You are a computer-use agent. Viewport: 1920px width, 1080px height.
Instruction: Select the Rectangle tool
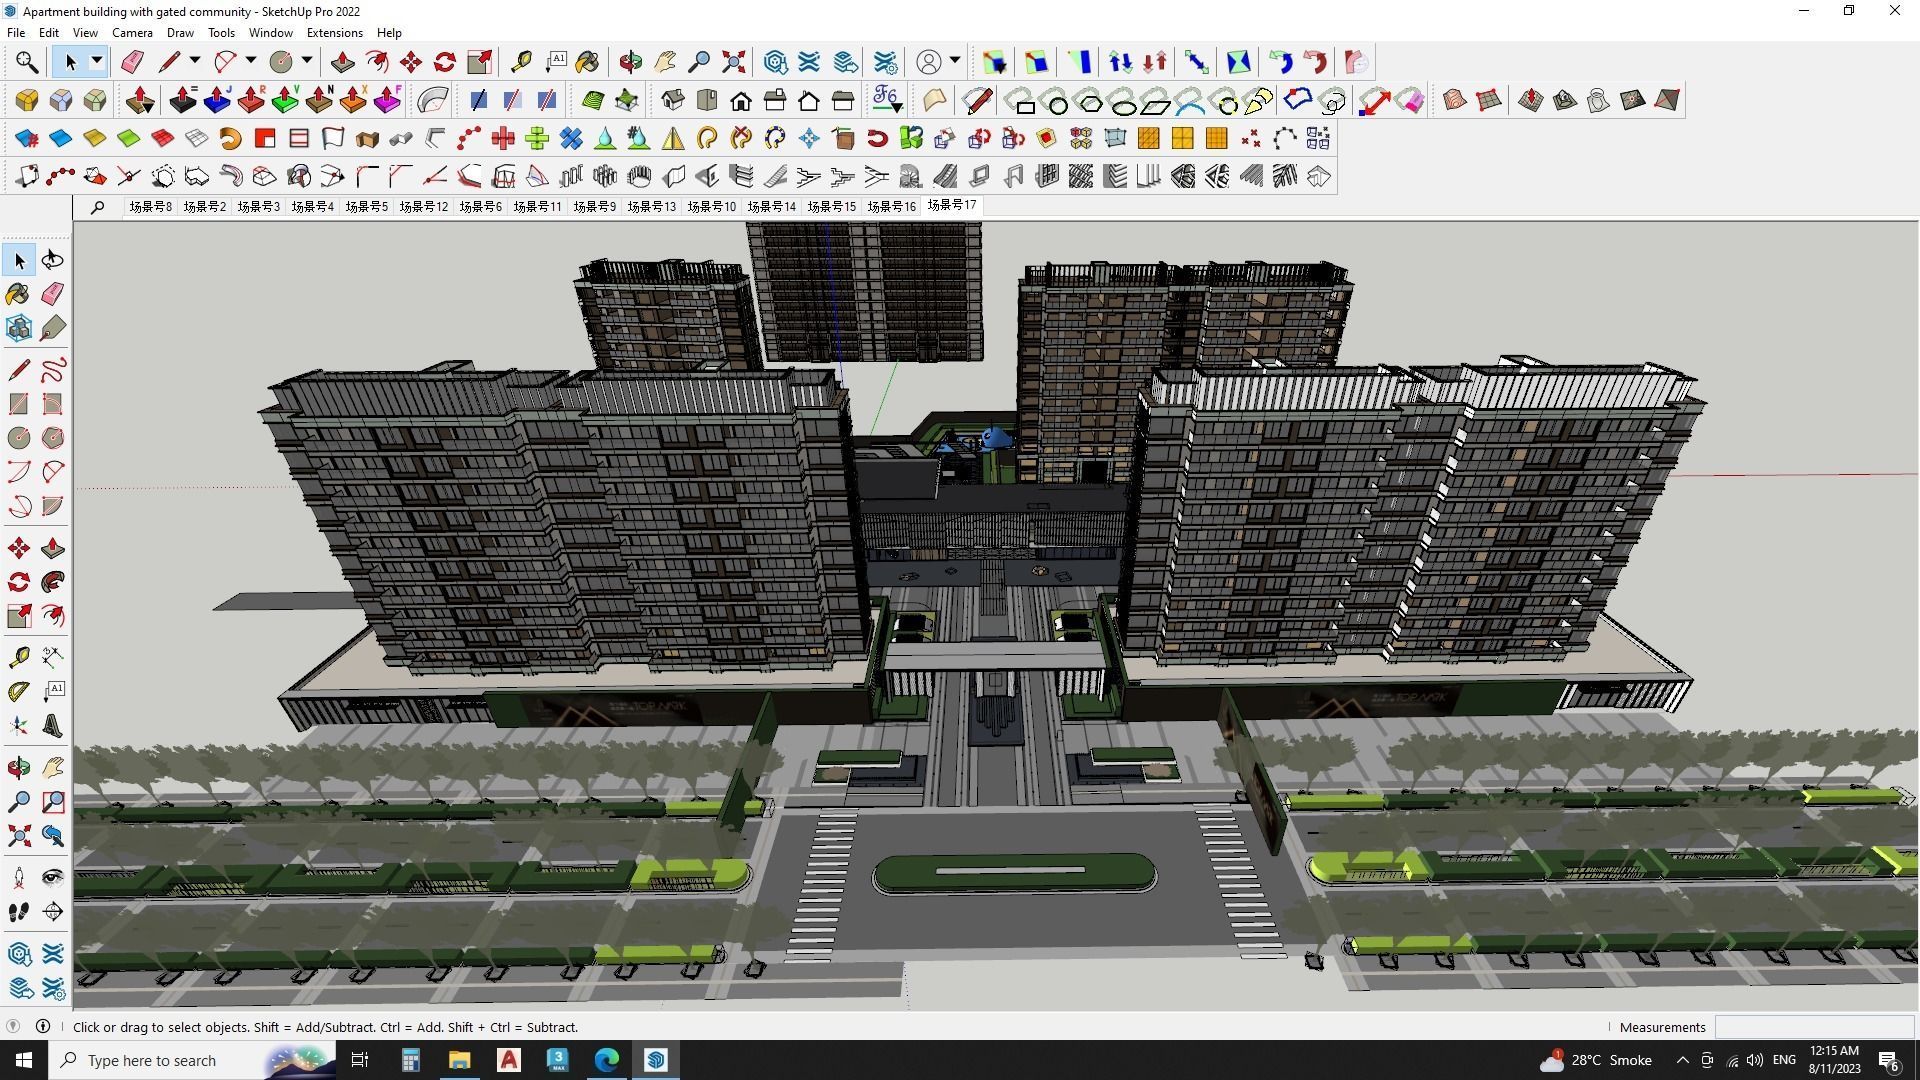click(x=18, y=403)
